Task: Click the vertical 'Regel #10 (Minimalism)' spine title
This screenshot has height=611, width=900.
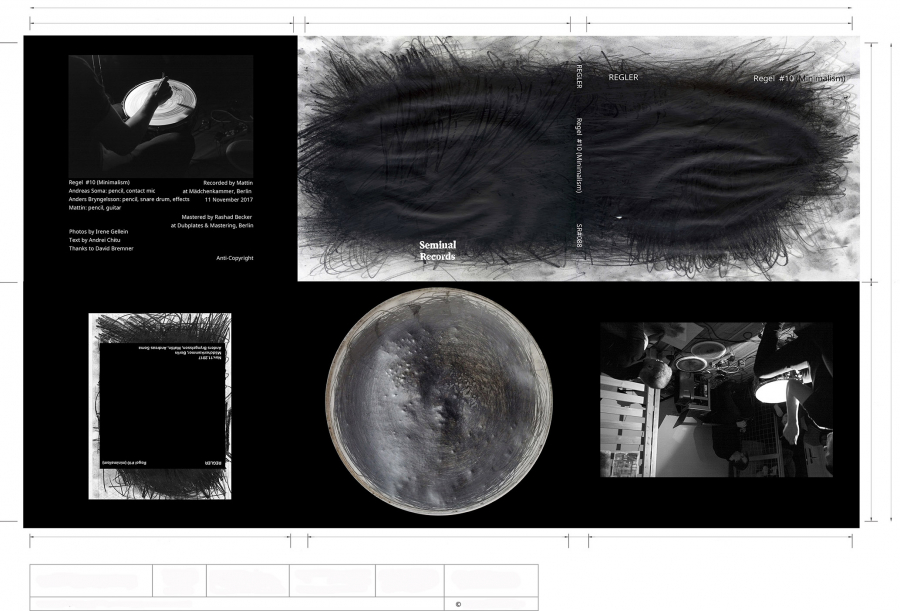Action: click(579, 156)
